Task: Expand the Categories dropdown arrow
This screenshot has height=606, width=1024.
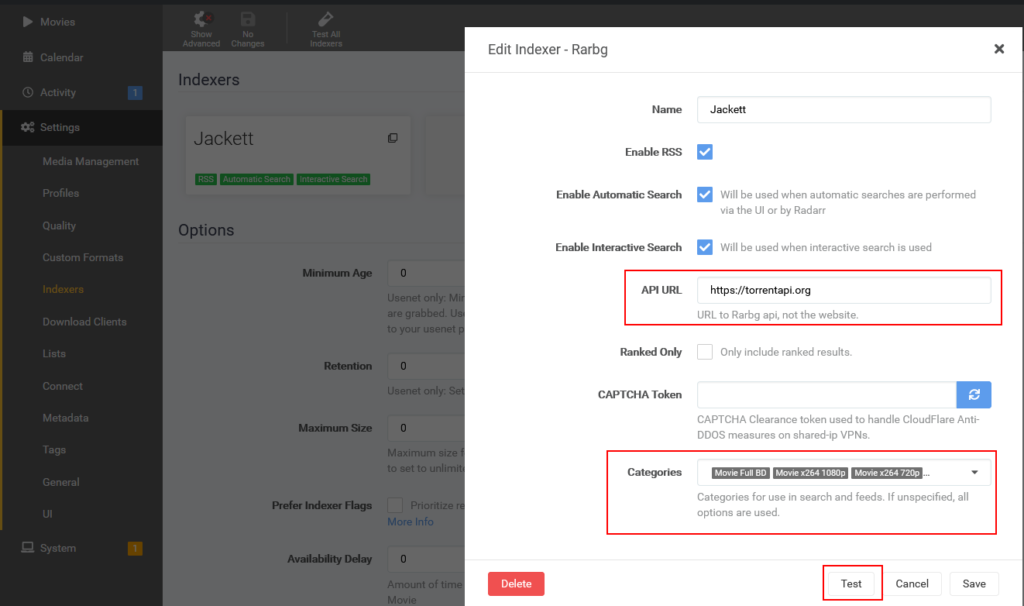Action: [974, 472]
